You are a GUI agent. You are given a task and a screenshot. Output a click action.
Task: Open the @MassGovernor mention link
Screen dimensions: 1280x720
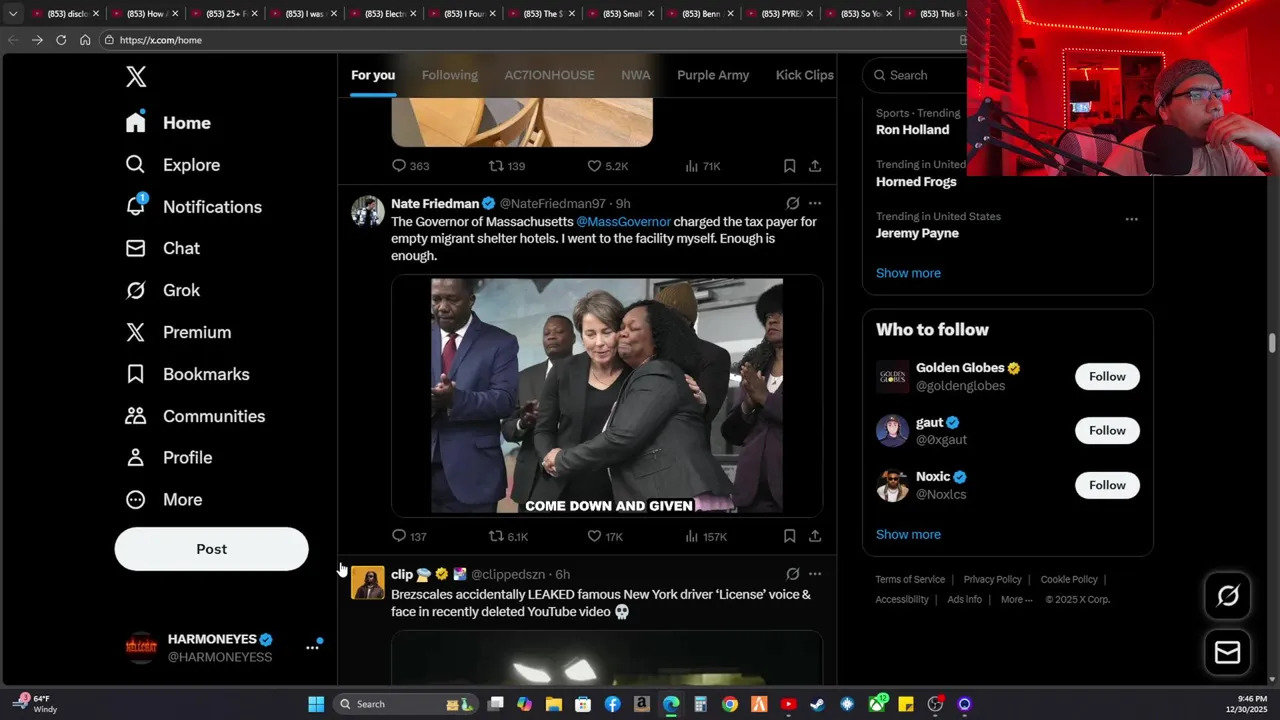[623, 222]
